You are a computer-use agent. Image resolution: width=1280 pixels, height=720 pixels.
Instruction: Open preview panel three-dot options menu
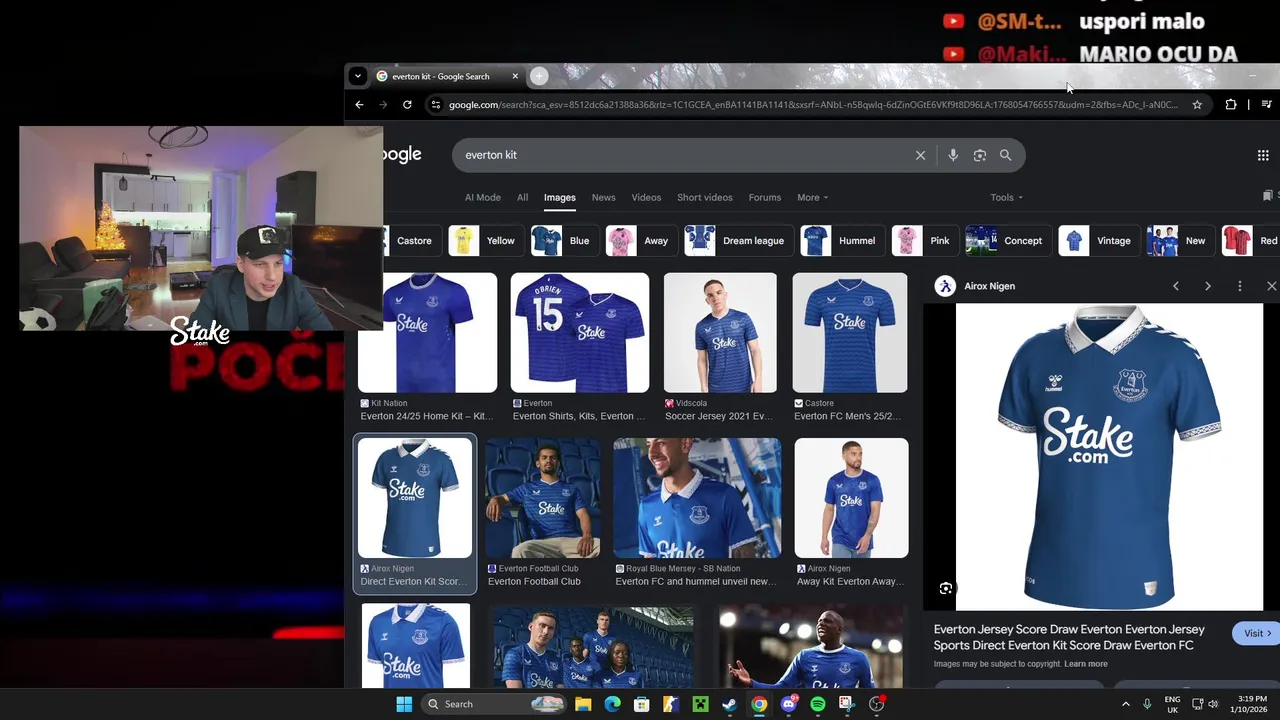coord(1240,286)
